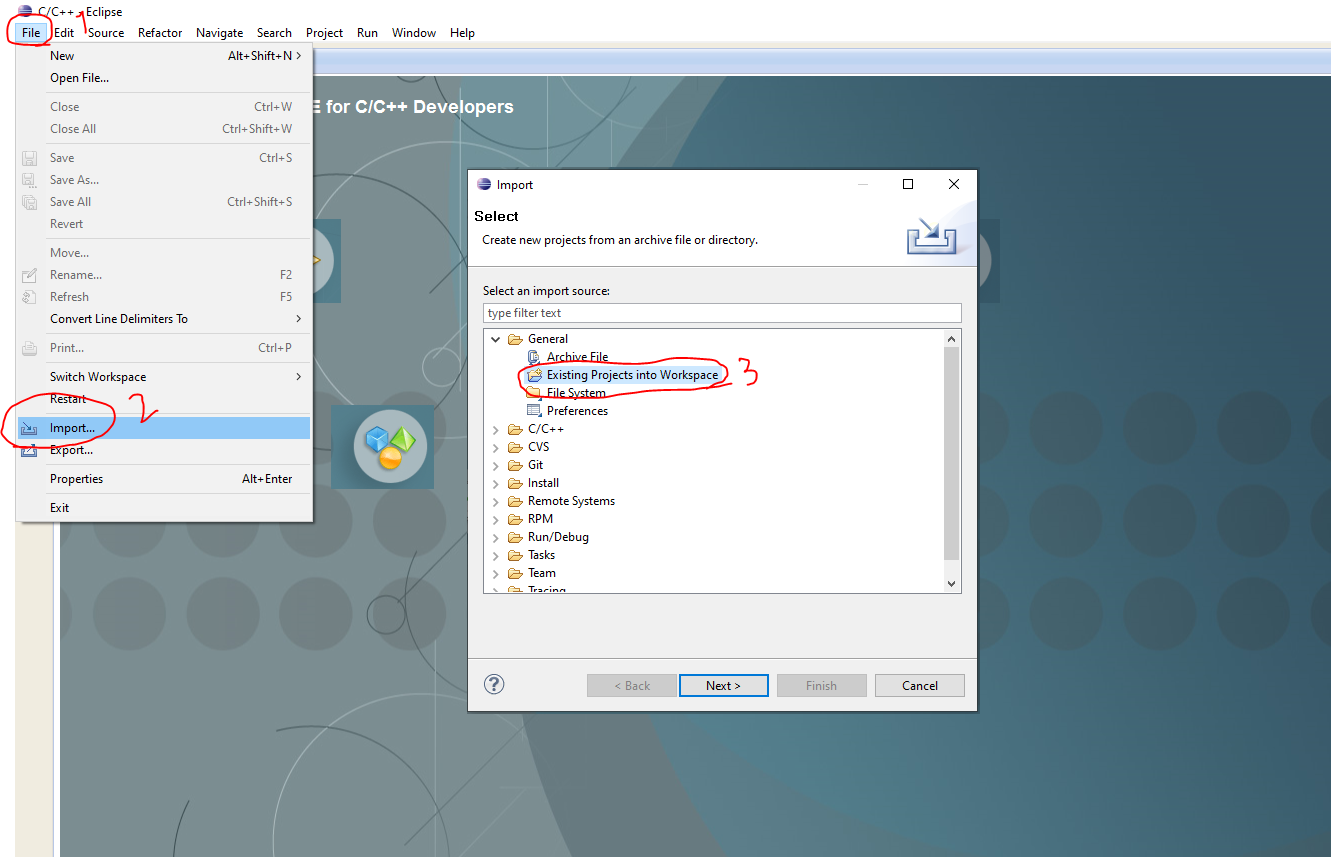Click the import tree scrollbar up arrow
Viewport: 1331px width, 857px height.
951,339
